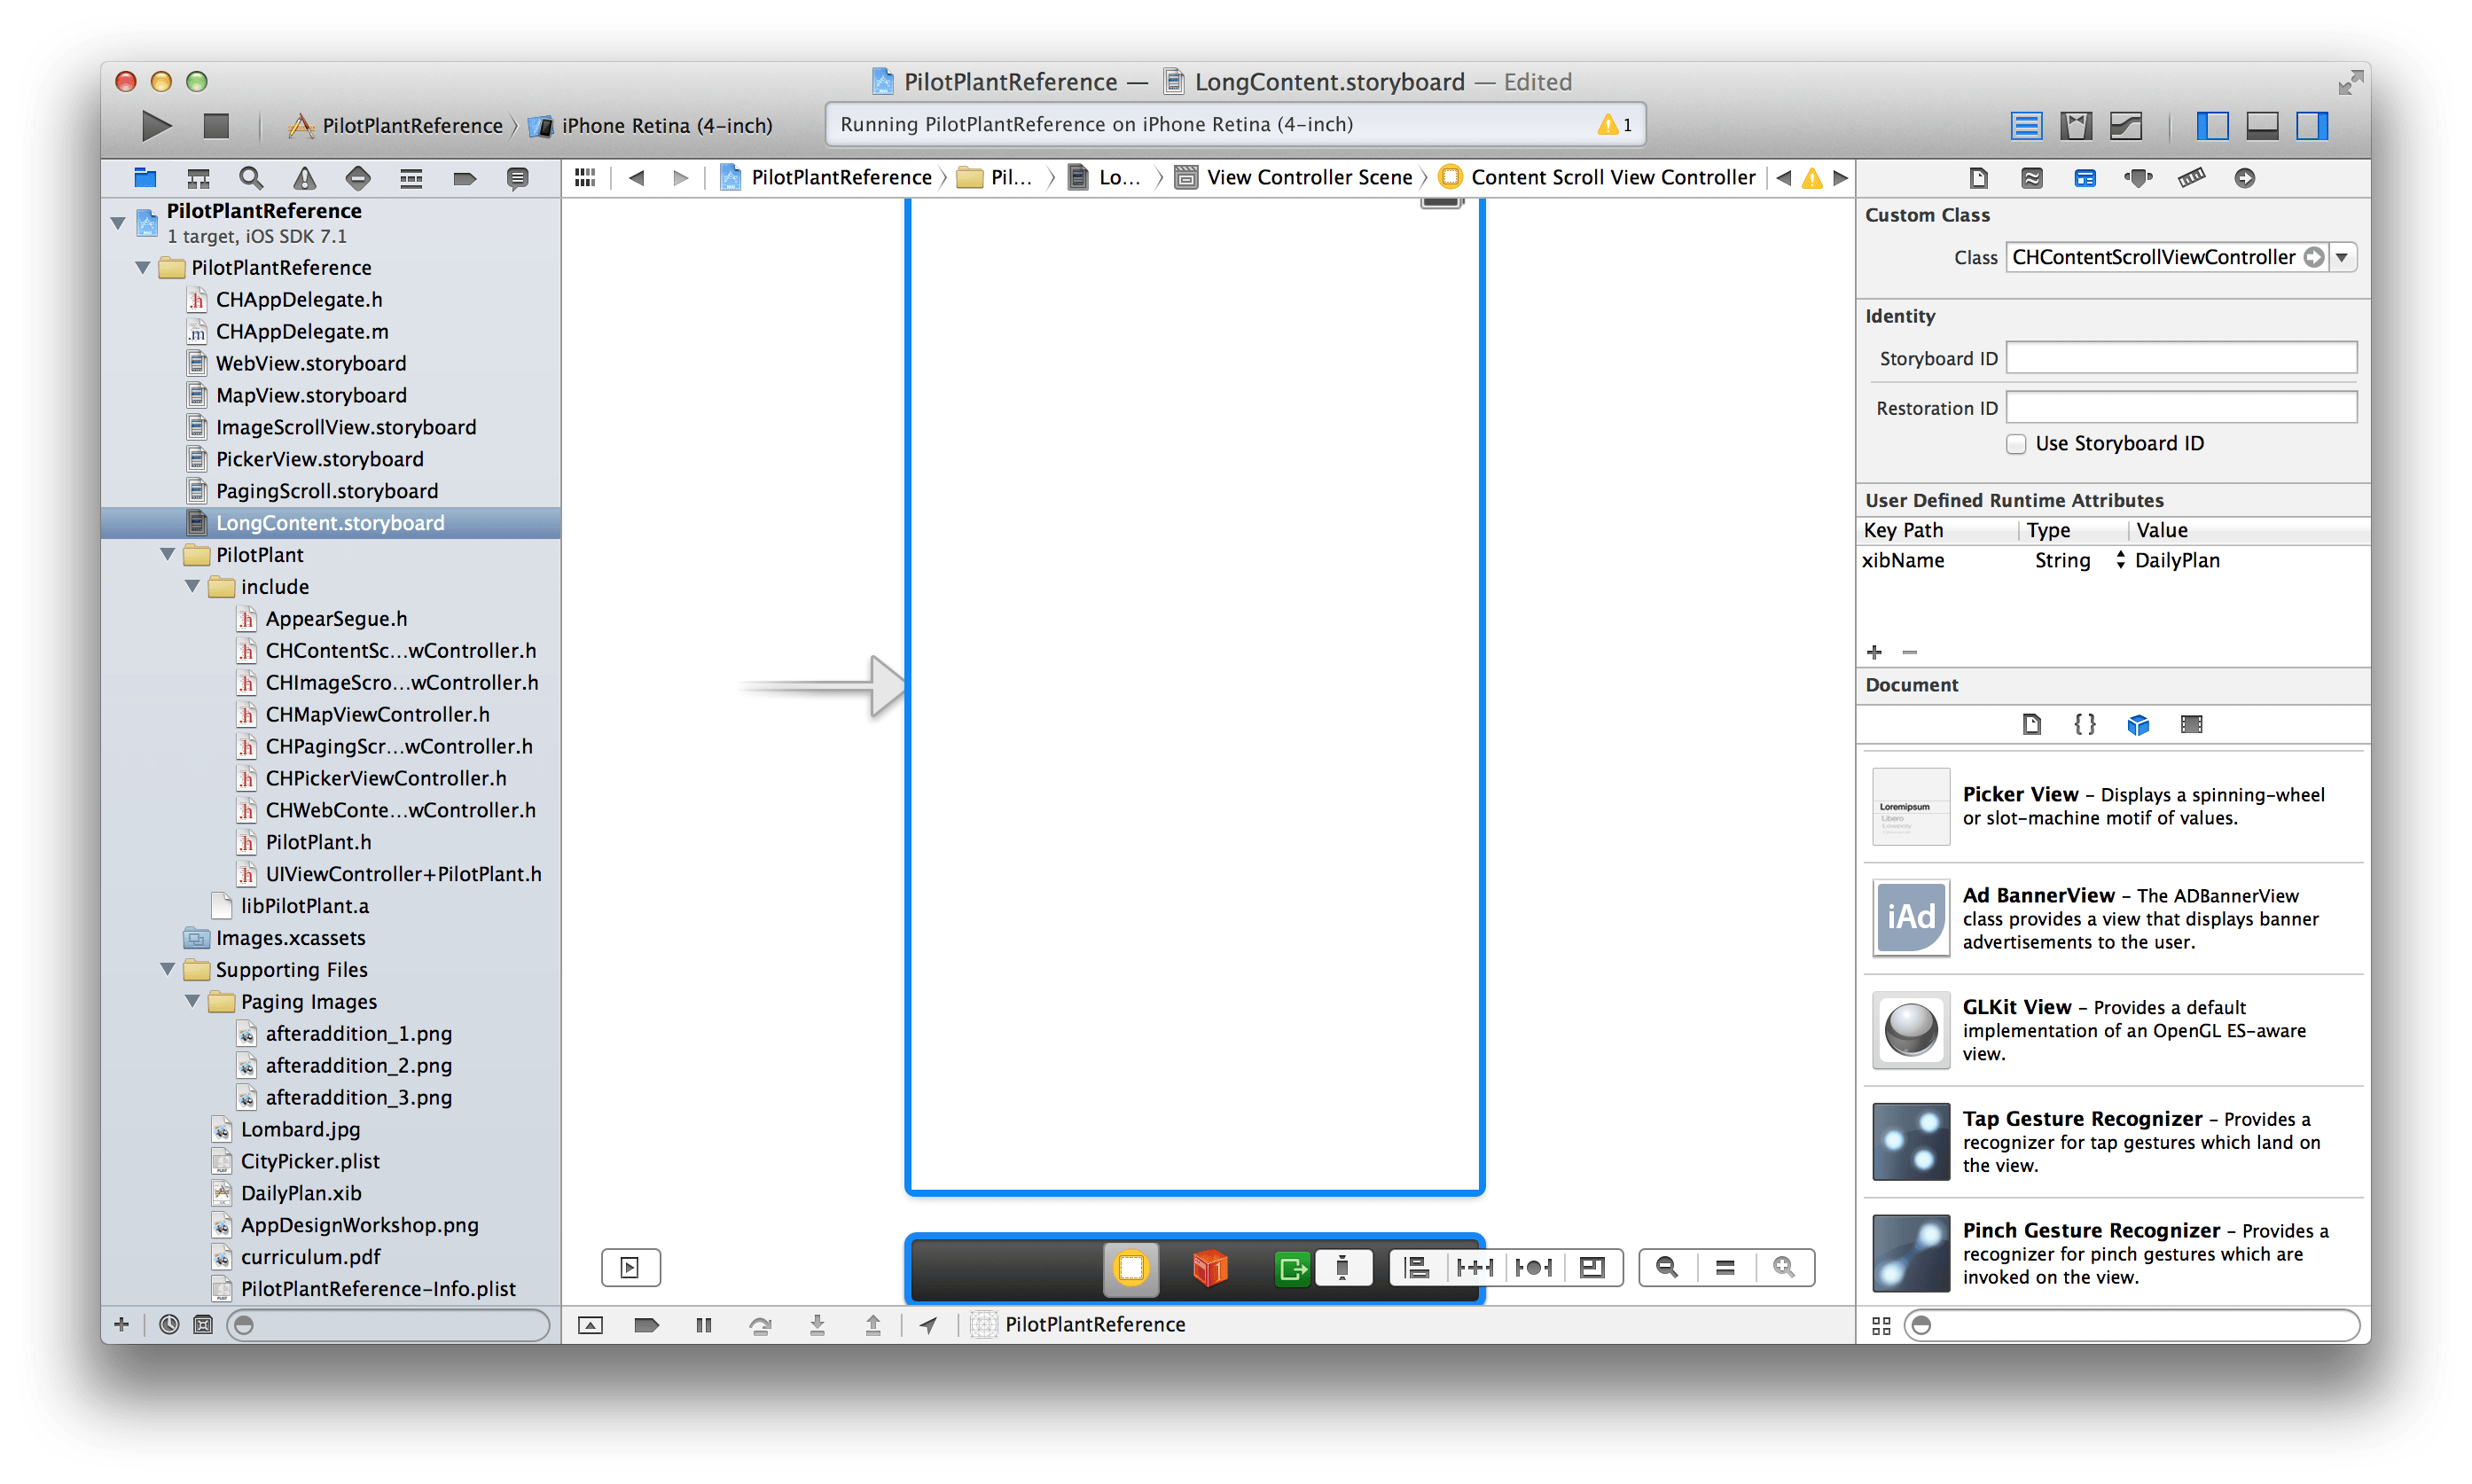This screenshot has width=2472, height=1484.
Task: Open the Class dropdown arrow
Action: (2342, 258)
